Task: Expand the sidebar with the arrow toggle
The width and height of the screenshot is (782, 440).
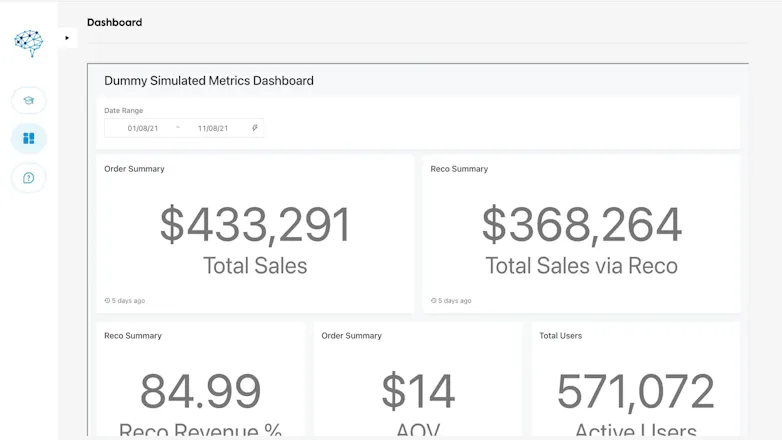Action: pyautogui.click(x=67, y=38)
